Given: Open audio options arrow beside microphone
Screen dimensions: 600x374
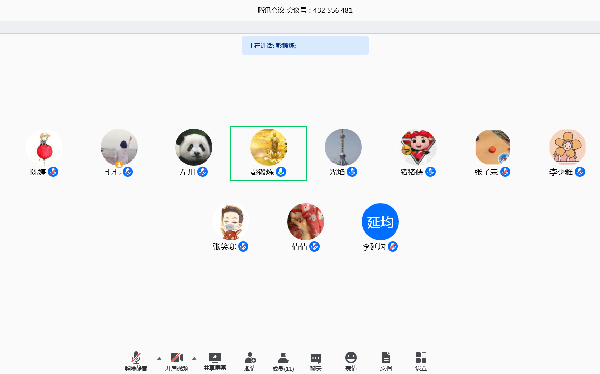Looking at the screenshot, I should pos(159,359).
